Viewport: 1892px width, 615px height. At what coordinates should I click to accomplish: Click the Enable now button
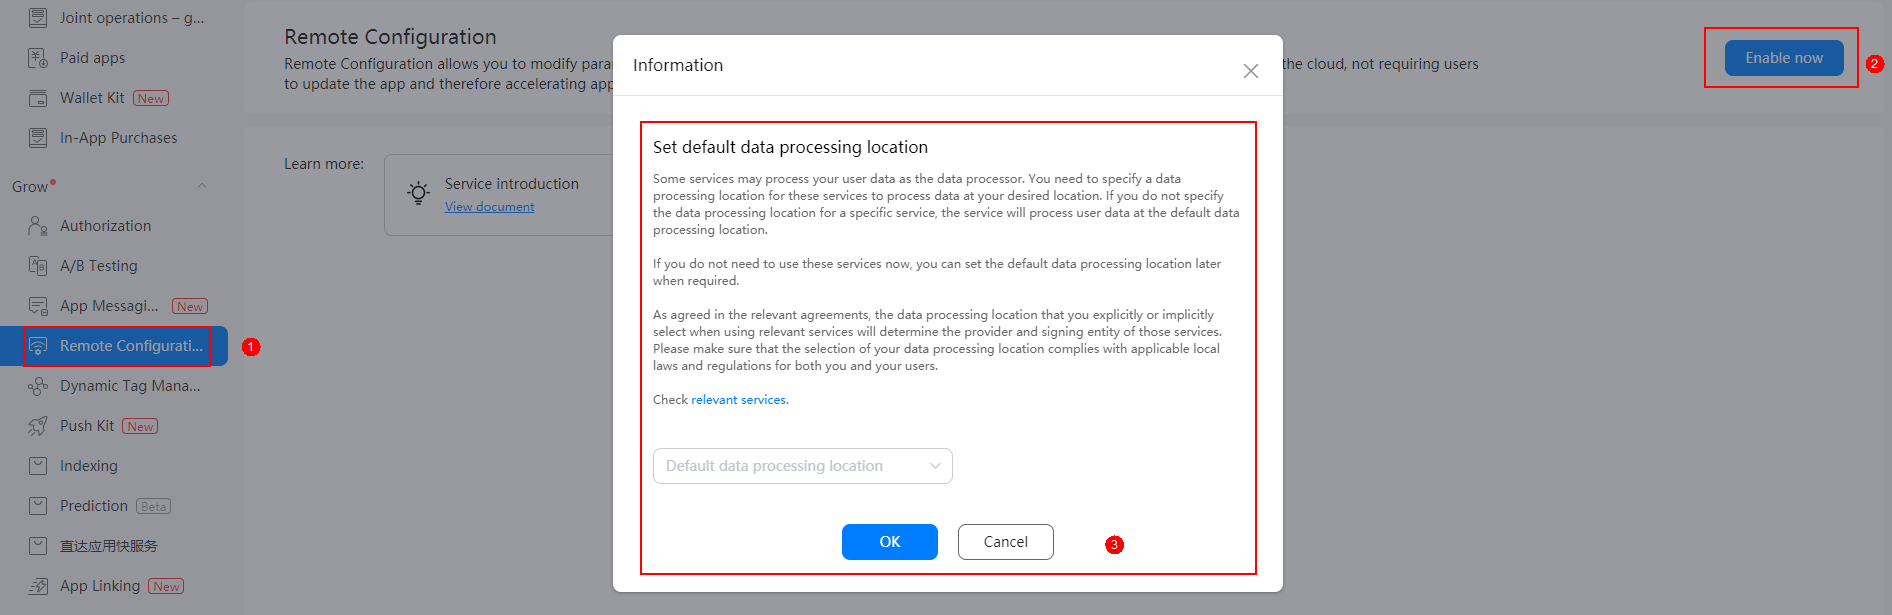[x=1783, y=58]
